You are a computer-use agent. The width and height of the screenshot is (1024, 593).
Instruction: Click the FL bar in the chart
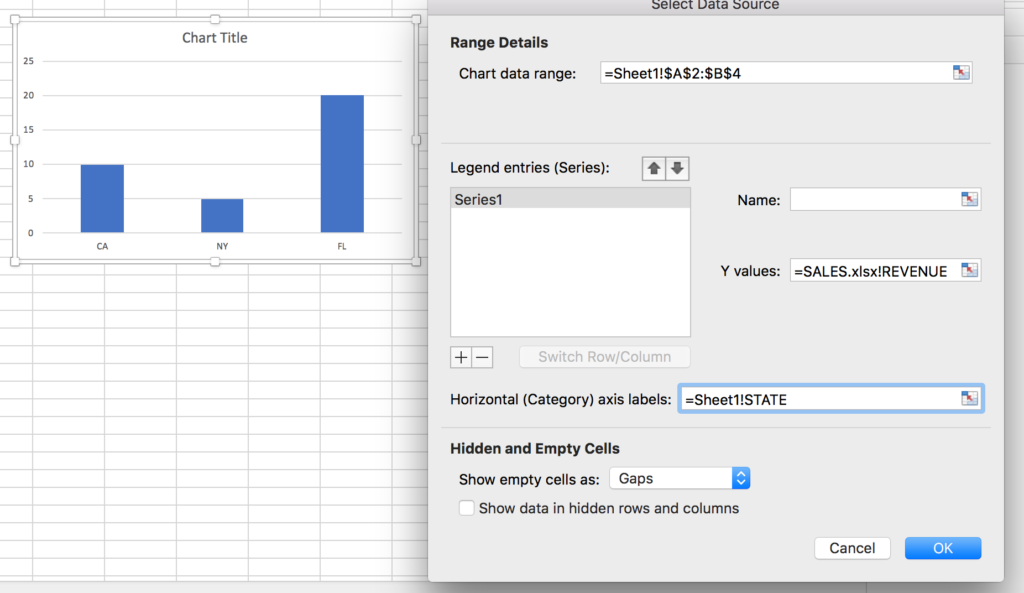click(x=342, y=164)
